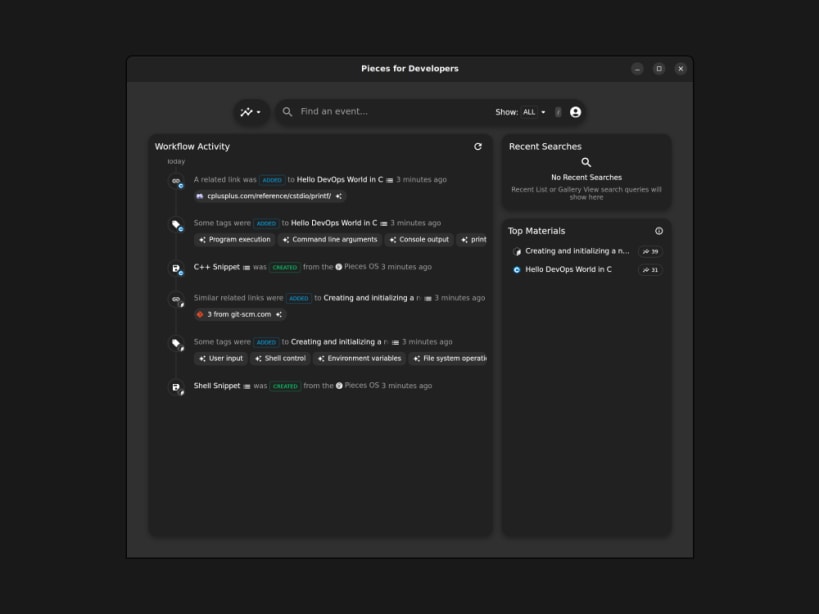Click the 31 score badge in Top Materials
This screenshot has height=614, width=819.
pos(650,270)
